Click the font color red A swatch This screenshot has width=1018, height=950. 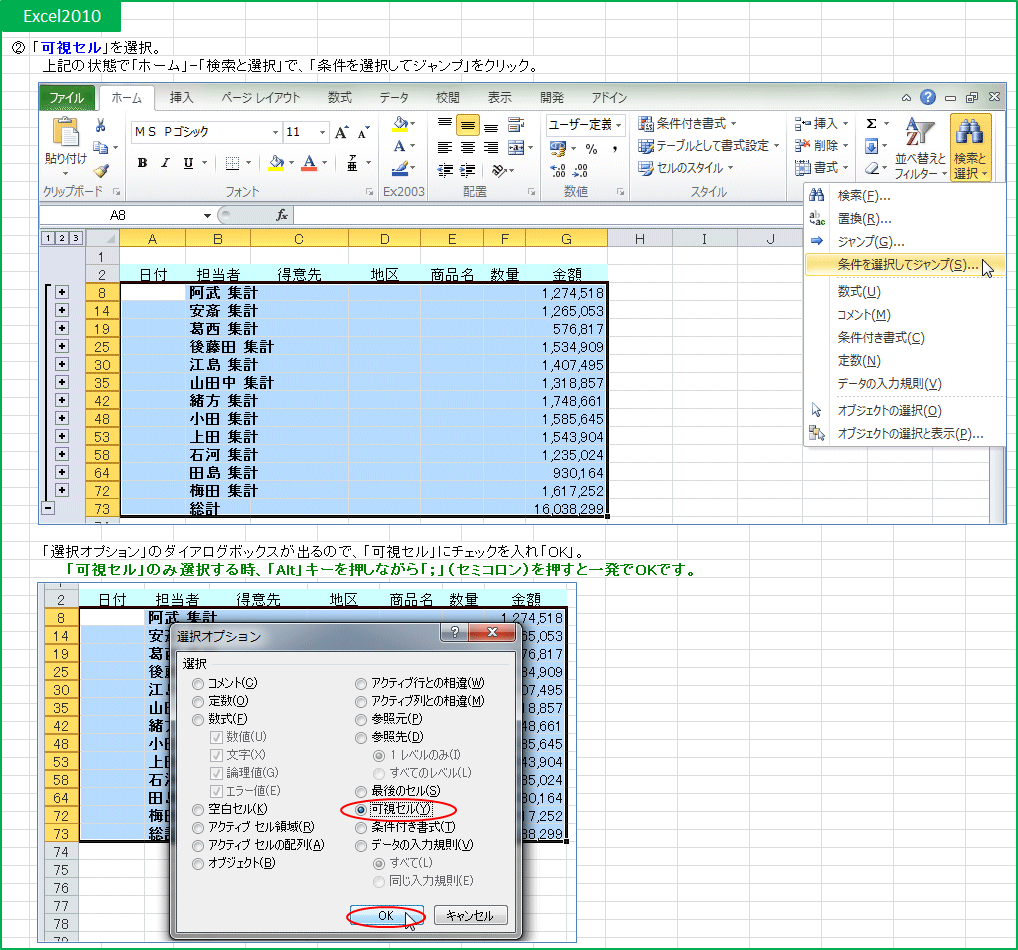click(310, 163)
